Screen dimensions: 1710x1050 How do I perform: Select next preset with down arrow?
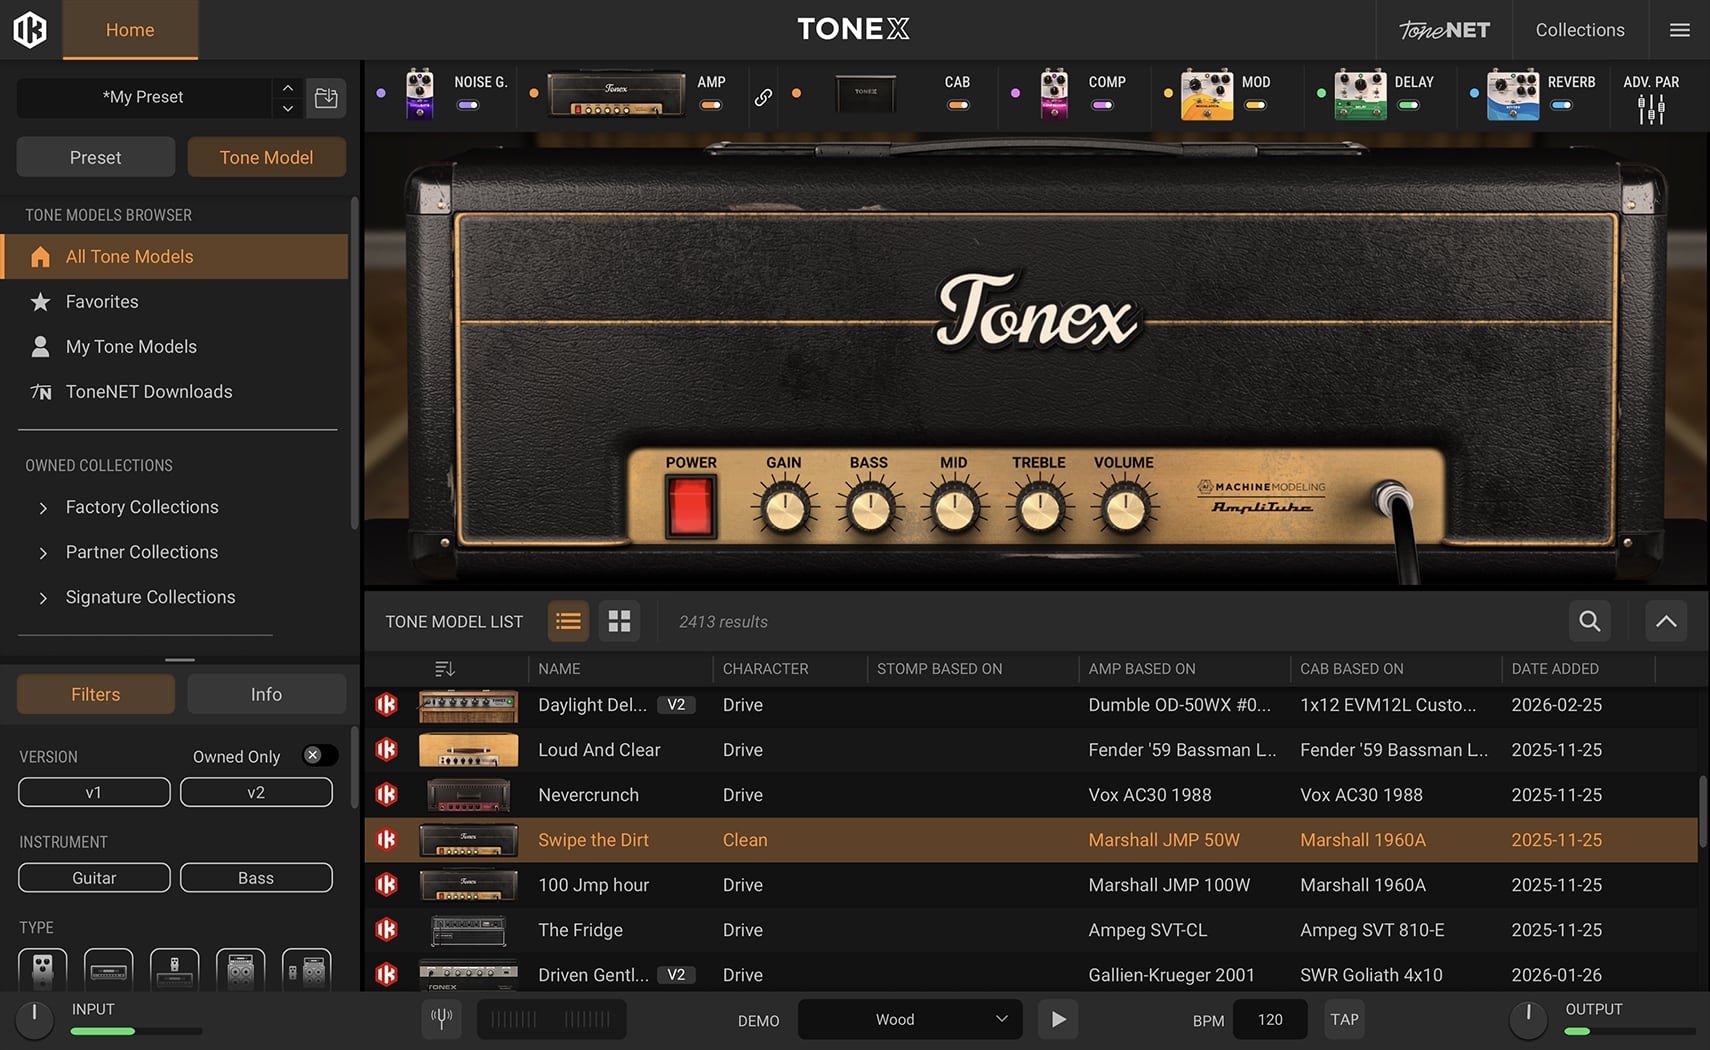(287, 108)
